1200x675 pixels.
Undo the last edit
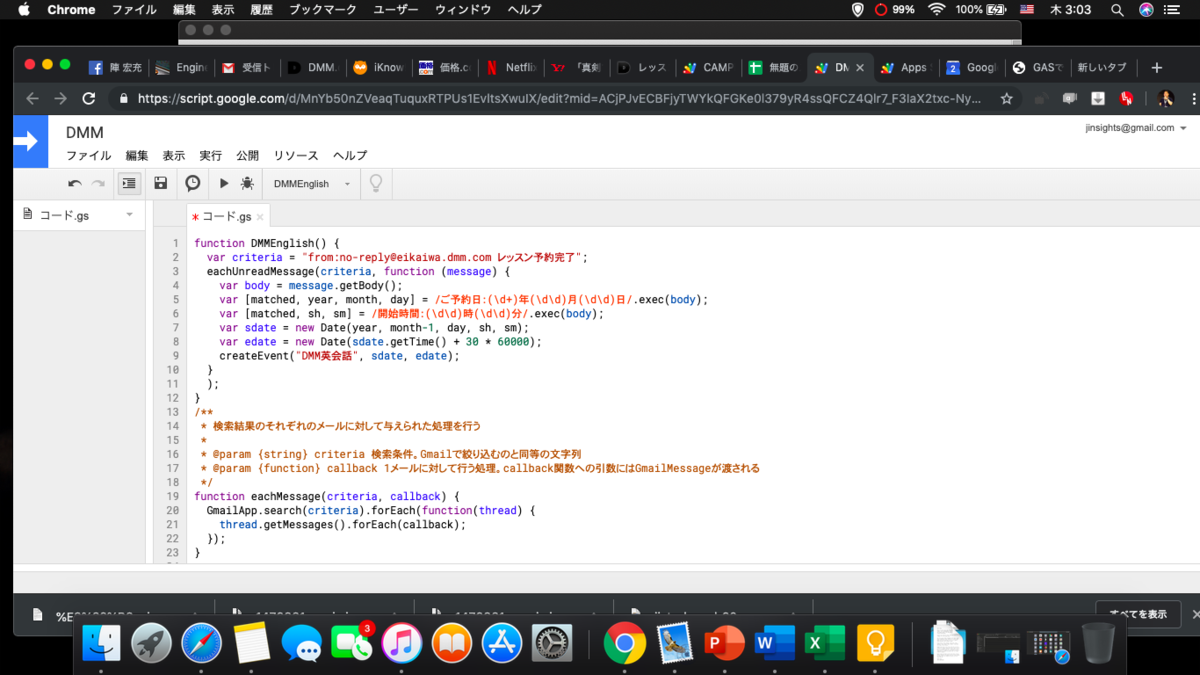click(75, 184)
